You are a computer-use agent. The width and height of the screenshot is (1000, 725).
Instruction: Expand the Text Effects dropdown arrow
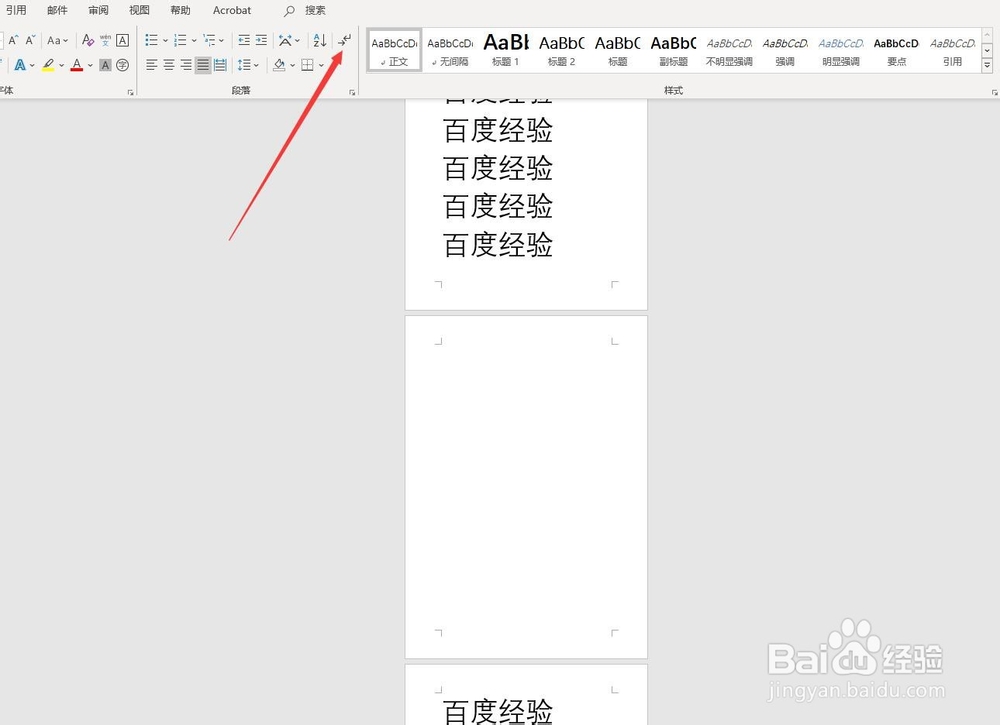tap(33, 65)
